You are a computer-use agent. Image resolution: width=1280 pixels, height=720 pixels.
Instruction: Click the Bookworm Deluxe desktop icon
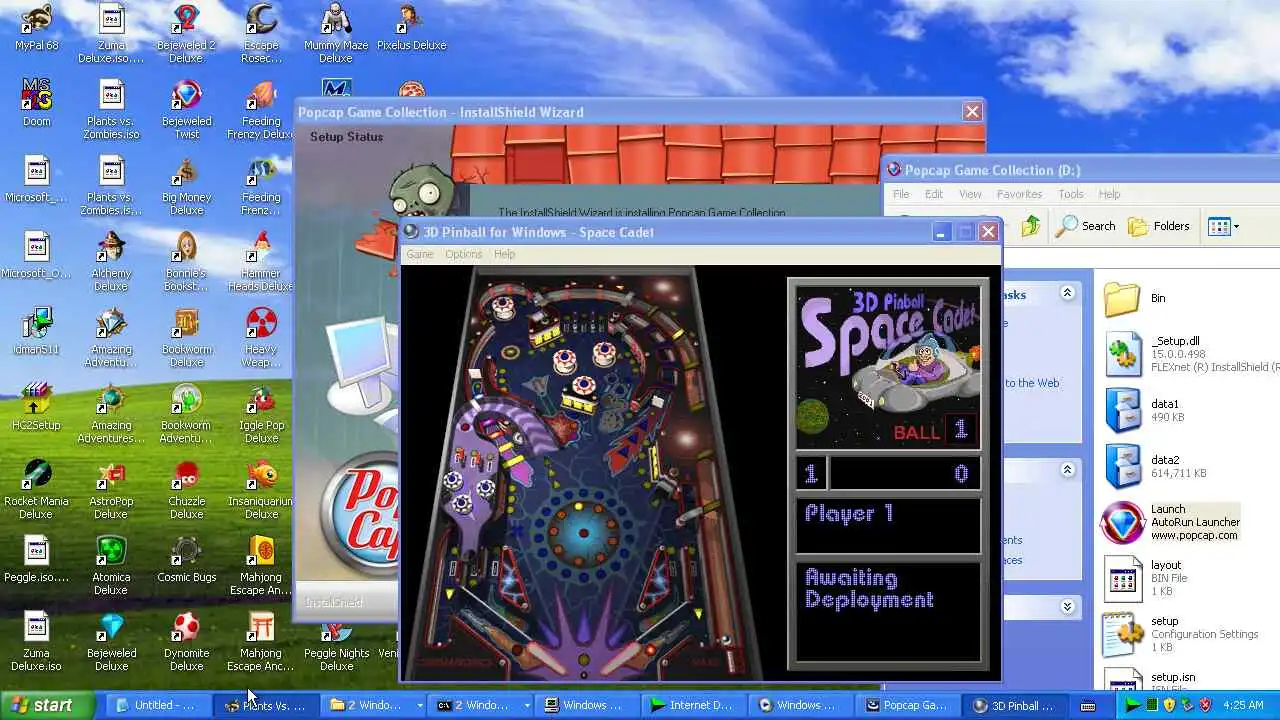pyautogui.click(x=186, y=338)
